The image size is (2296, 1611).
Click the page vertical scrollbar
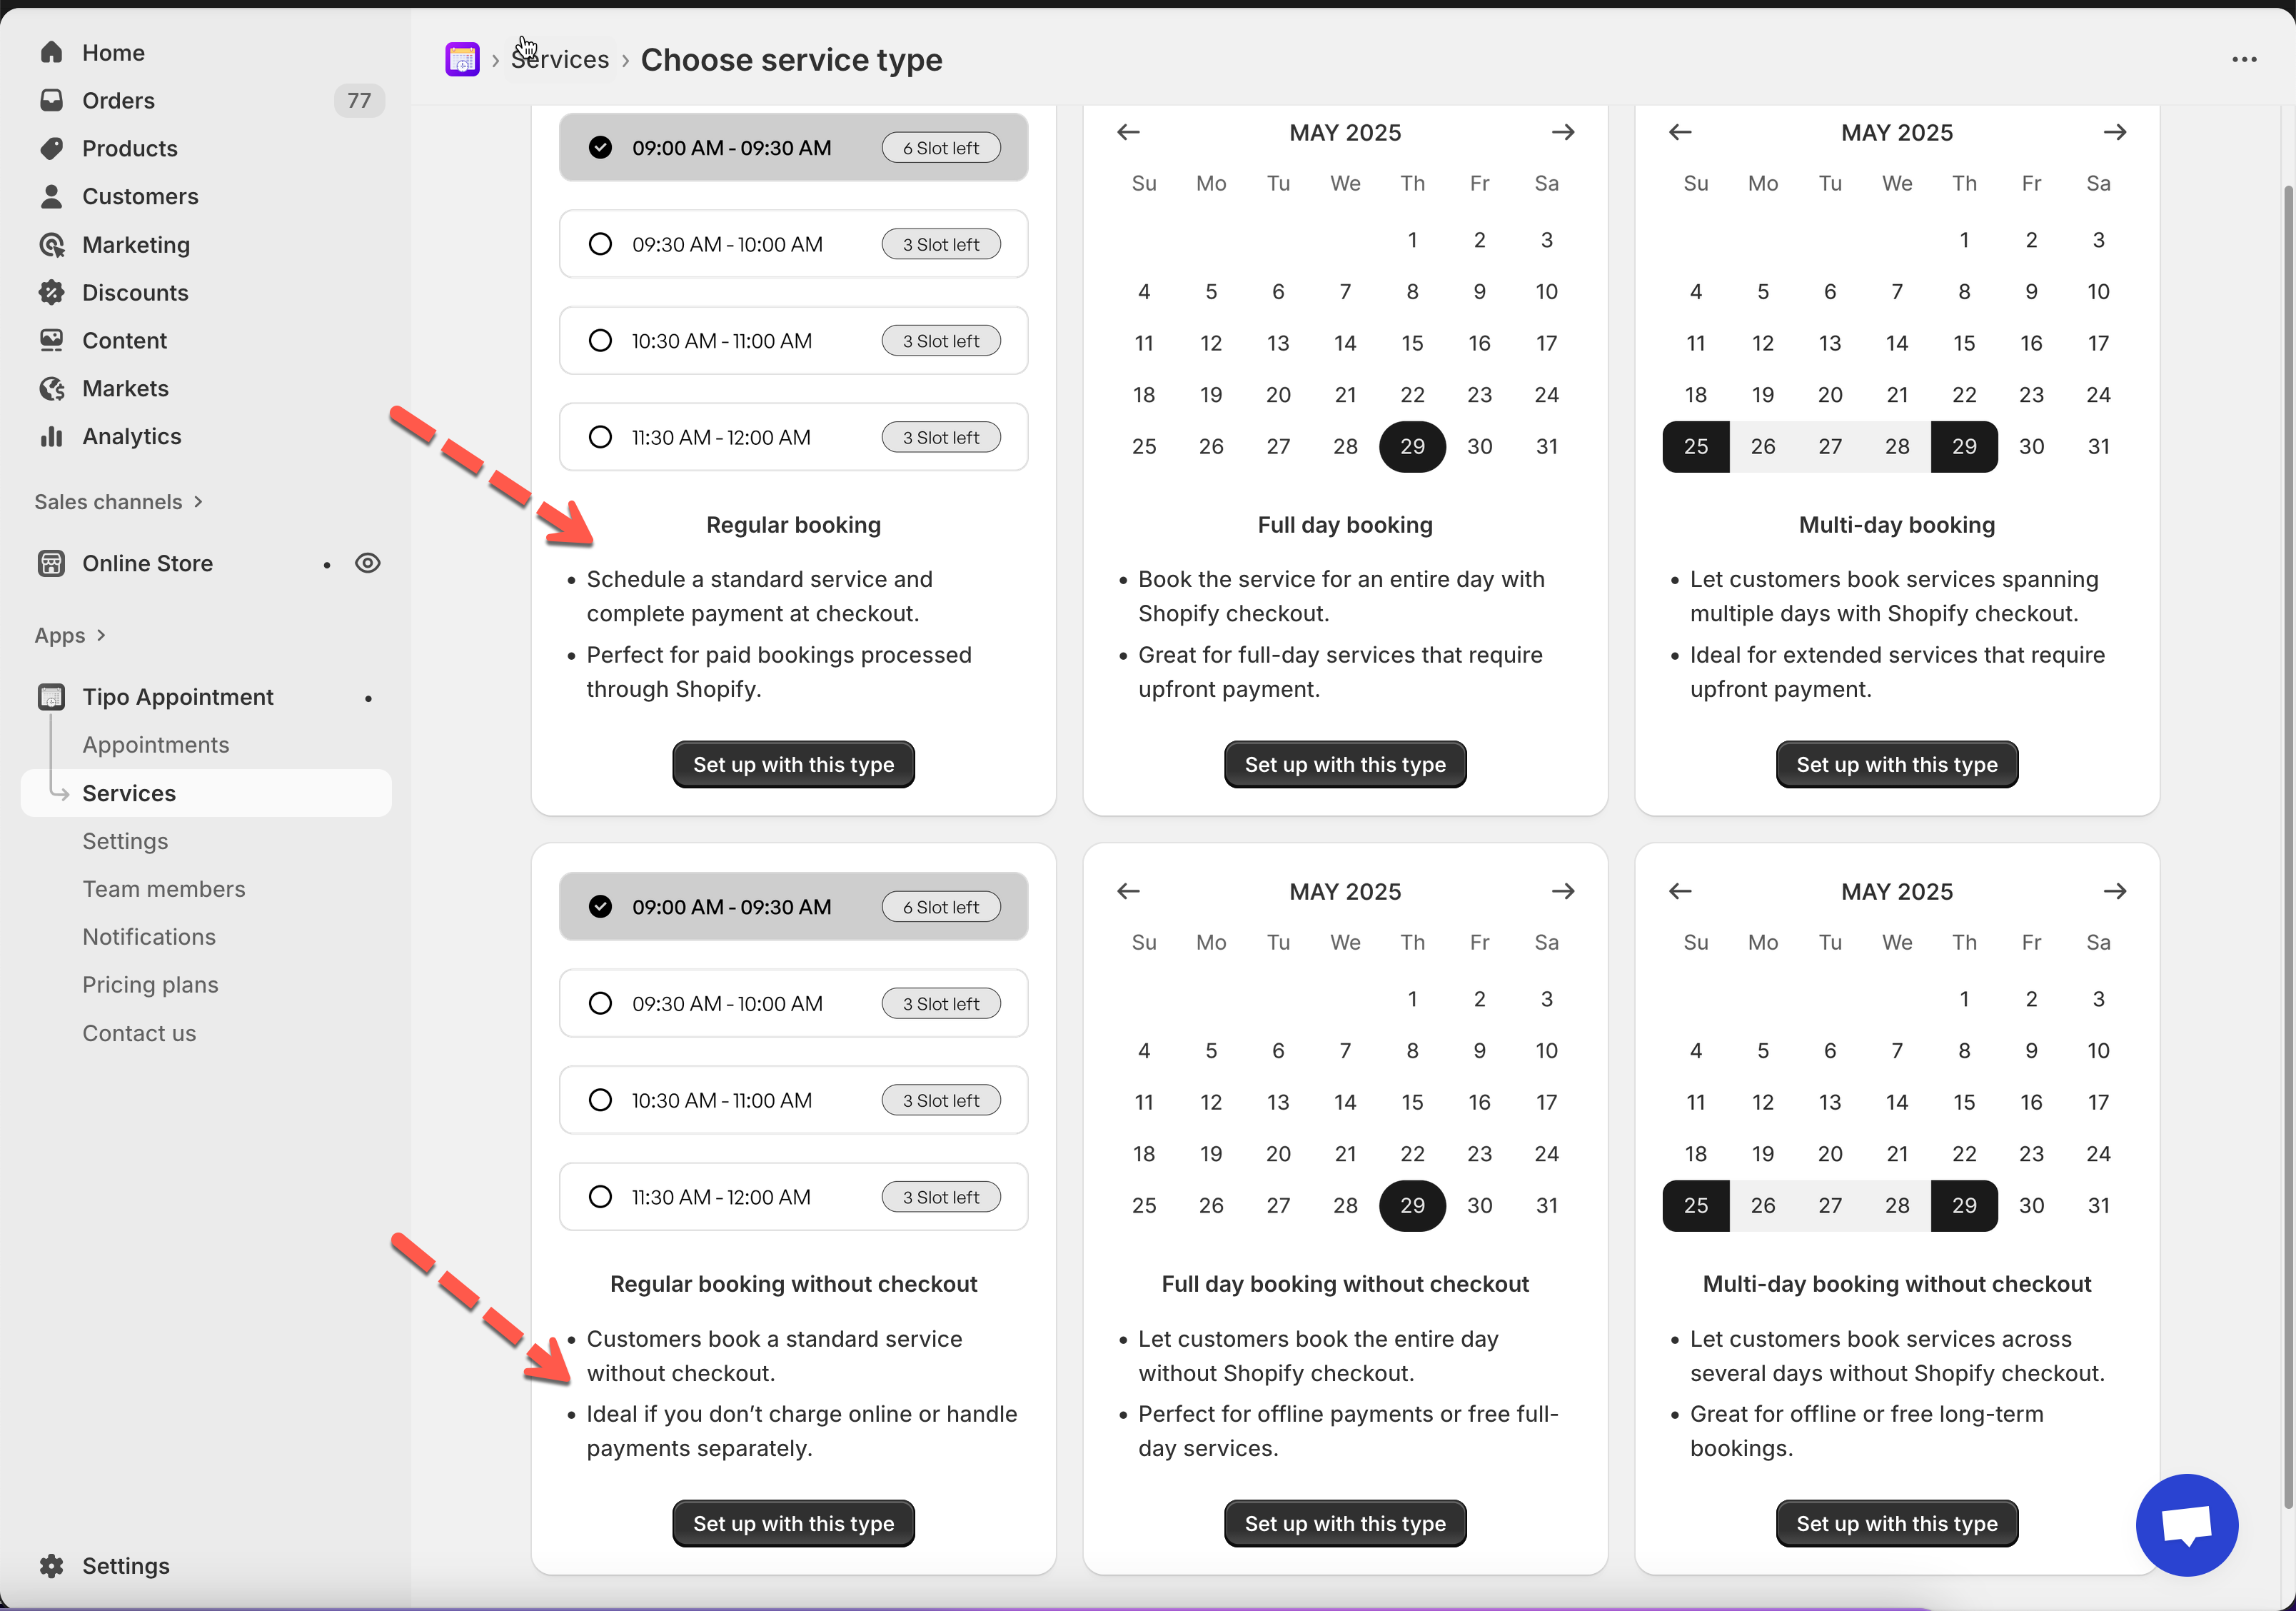2287,800
